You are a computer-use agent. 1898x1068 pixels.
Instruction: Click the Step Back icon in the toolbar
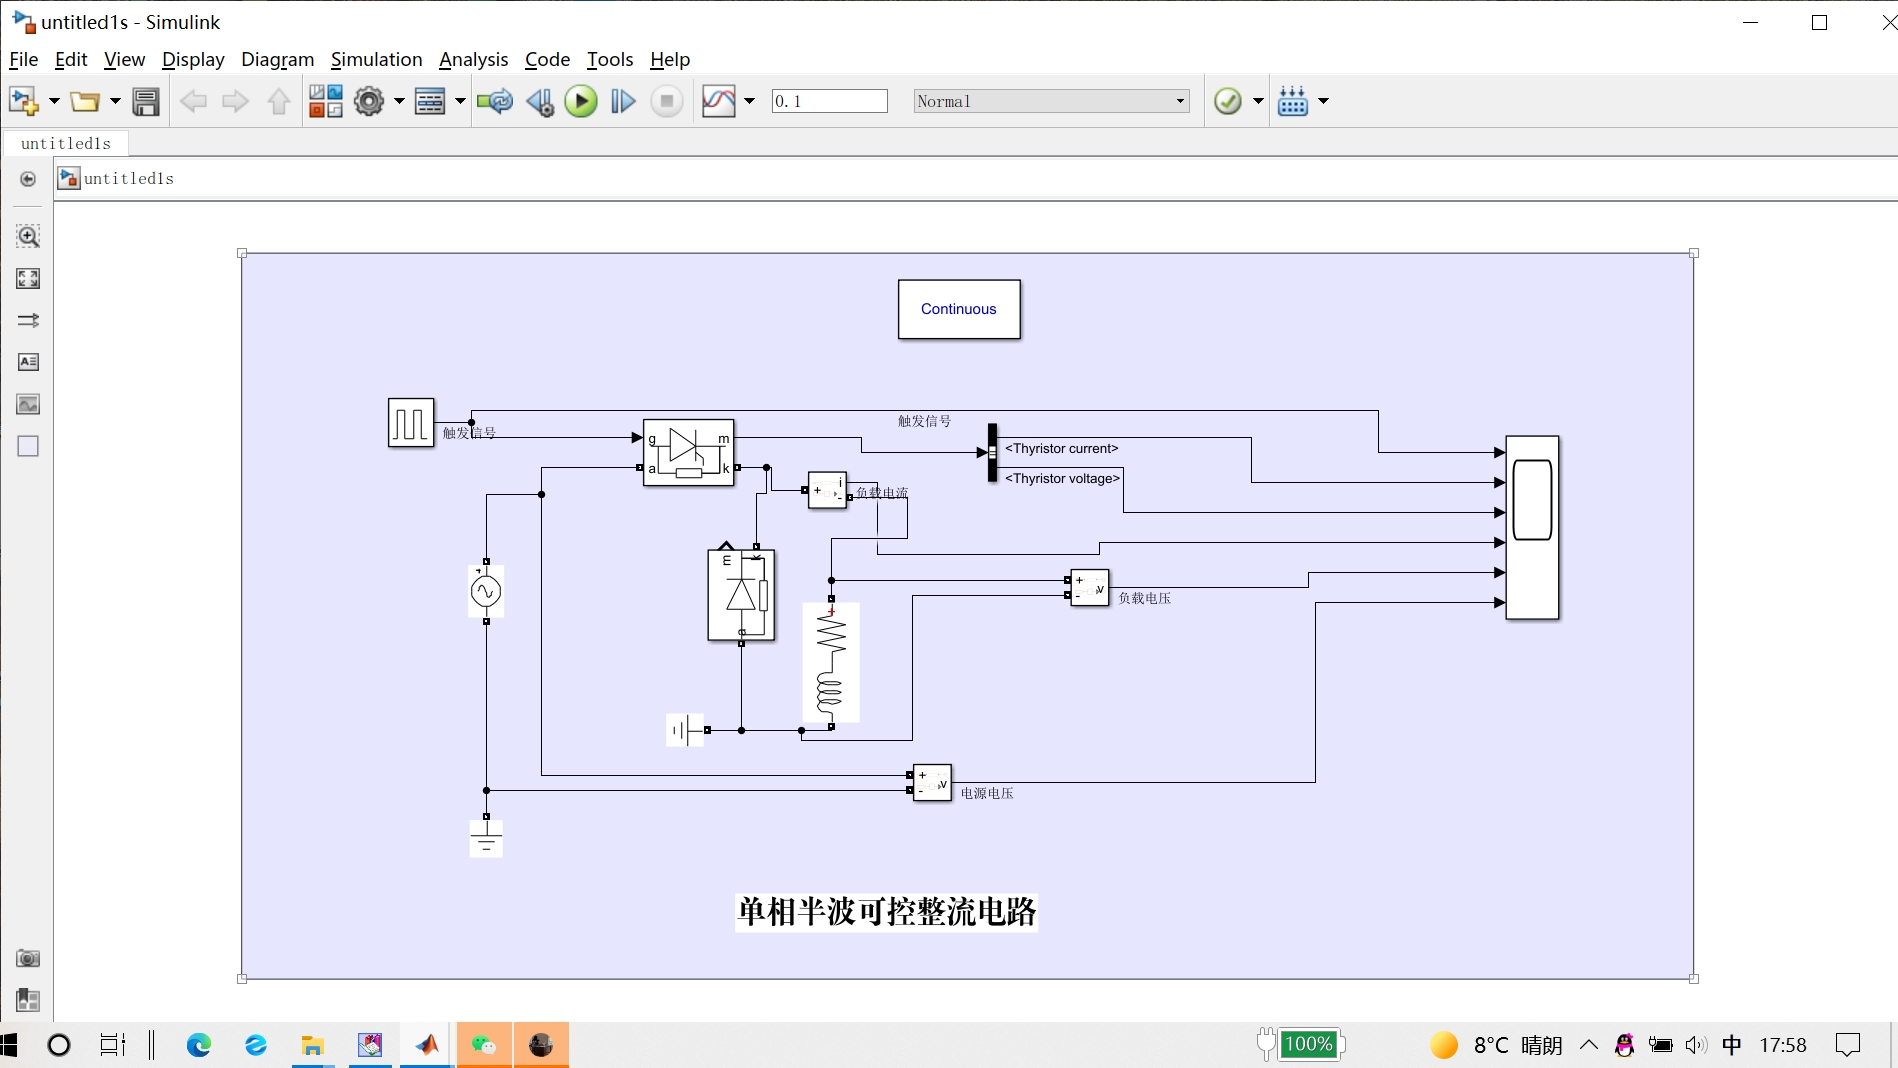pos(540,101)
